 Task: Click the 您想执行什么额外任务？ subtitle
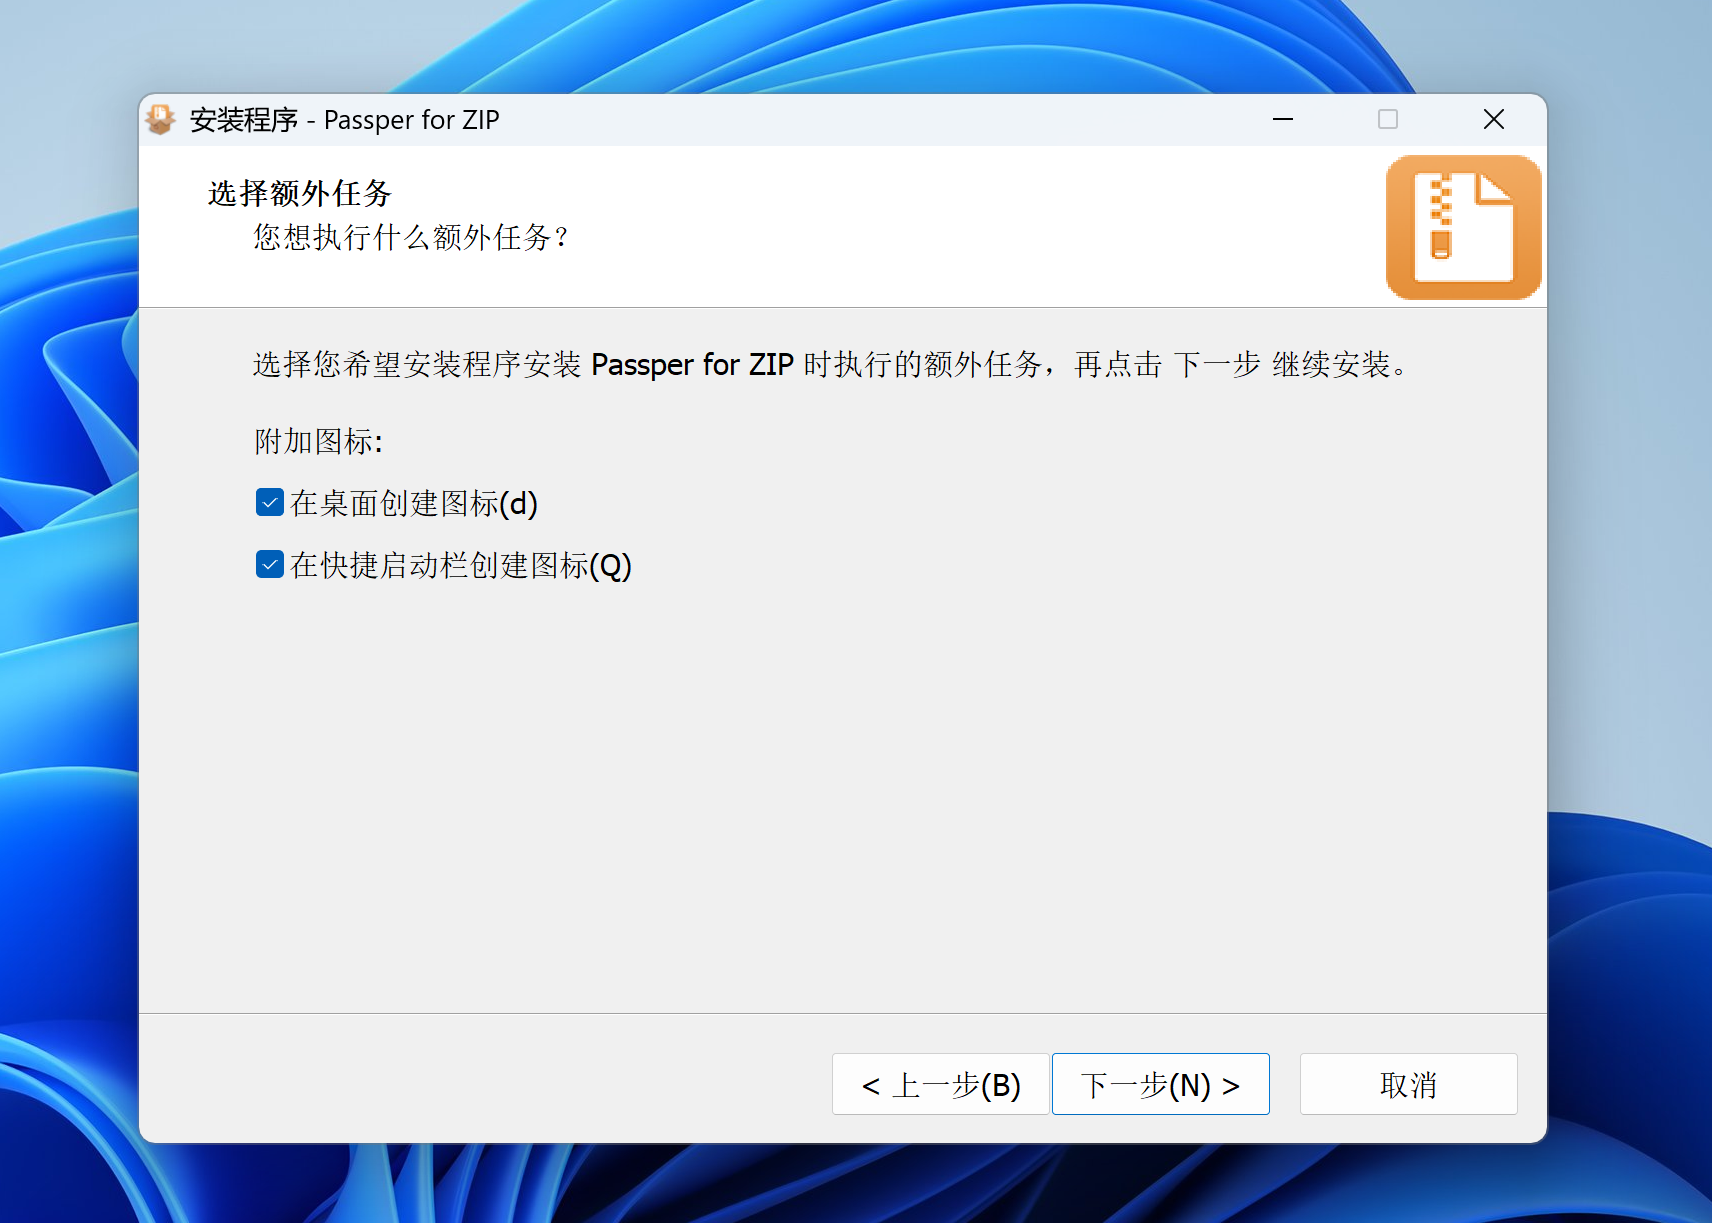pyautogui.click(x=411, y=238)
